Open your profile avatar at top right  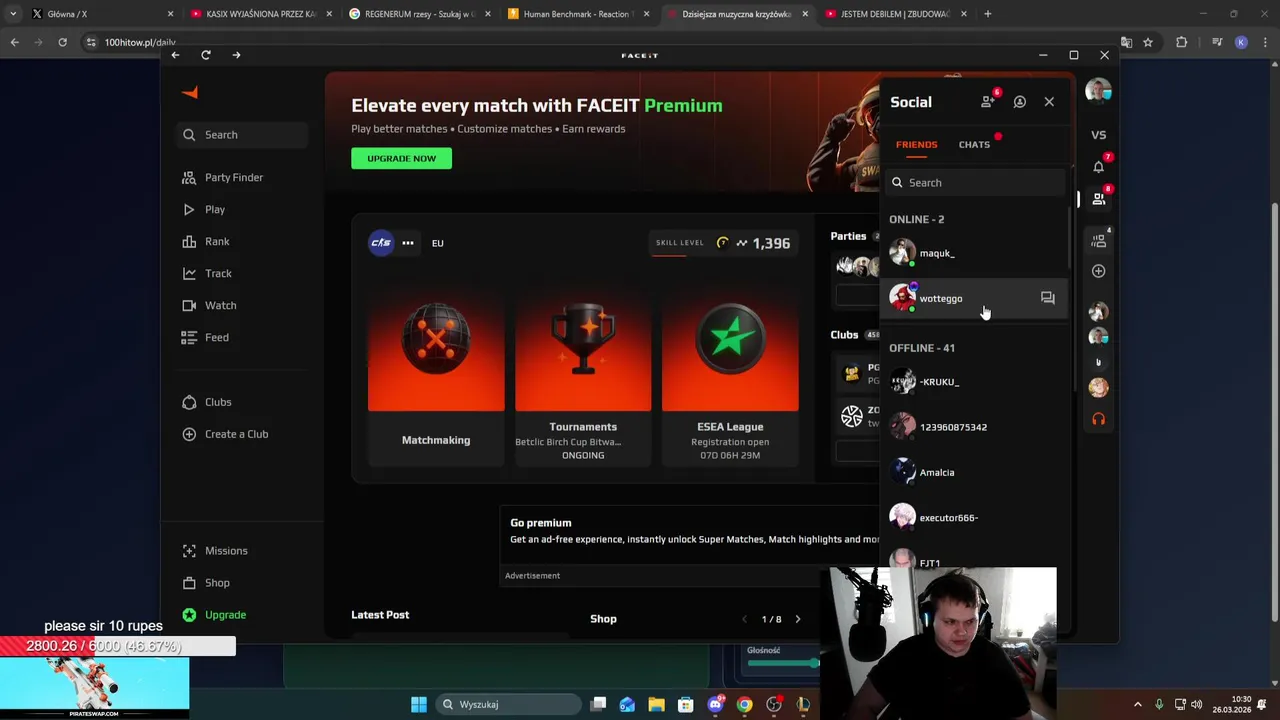[1098, 91]
